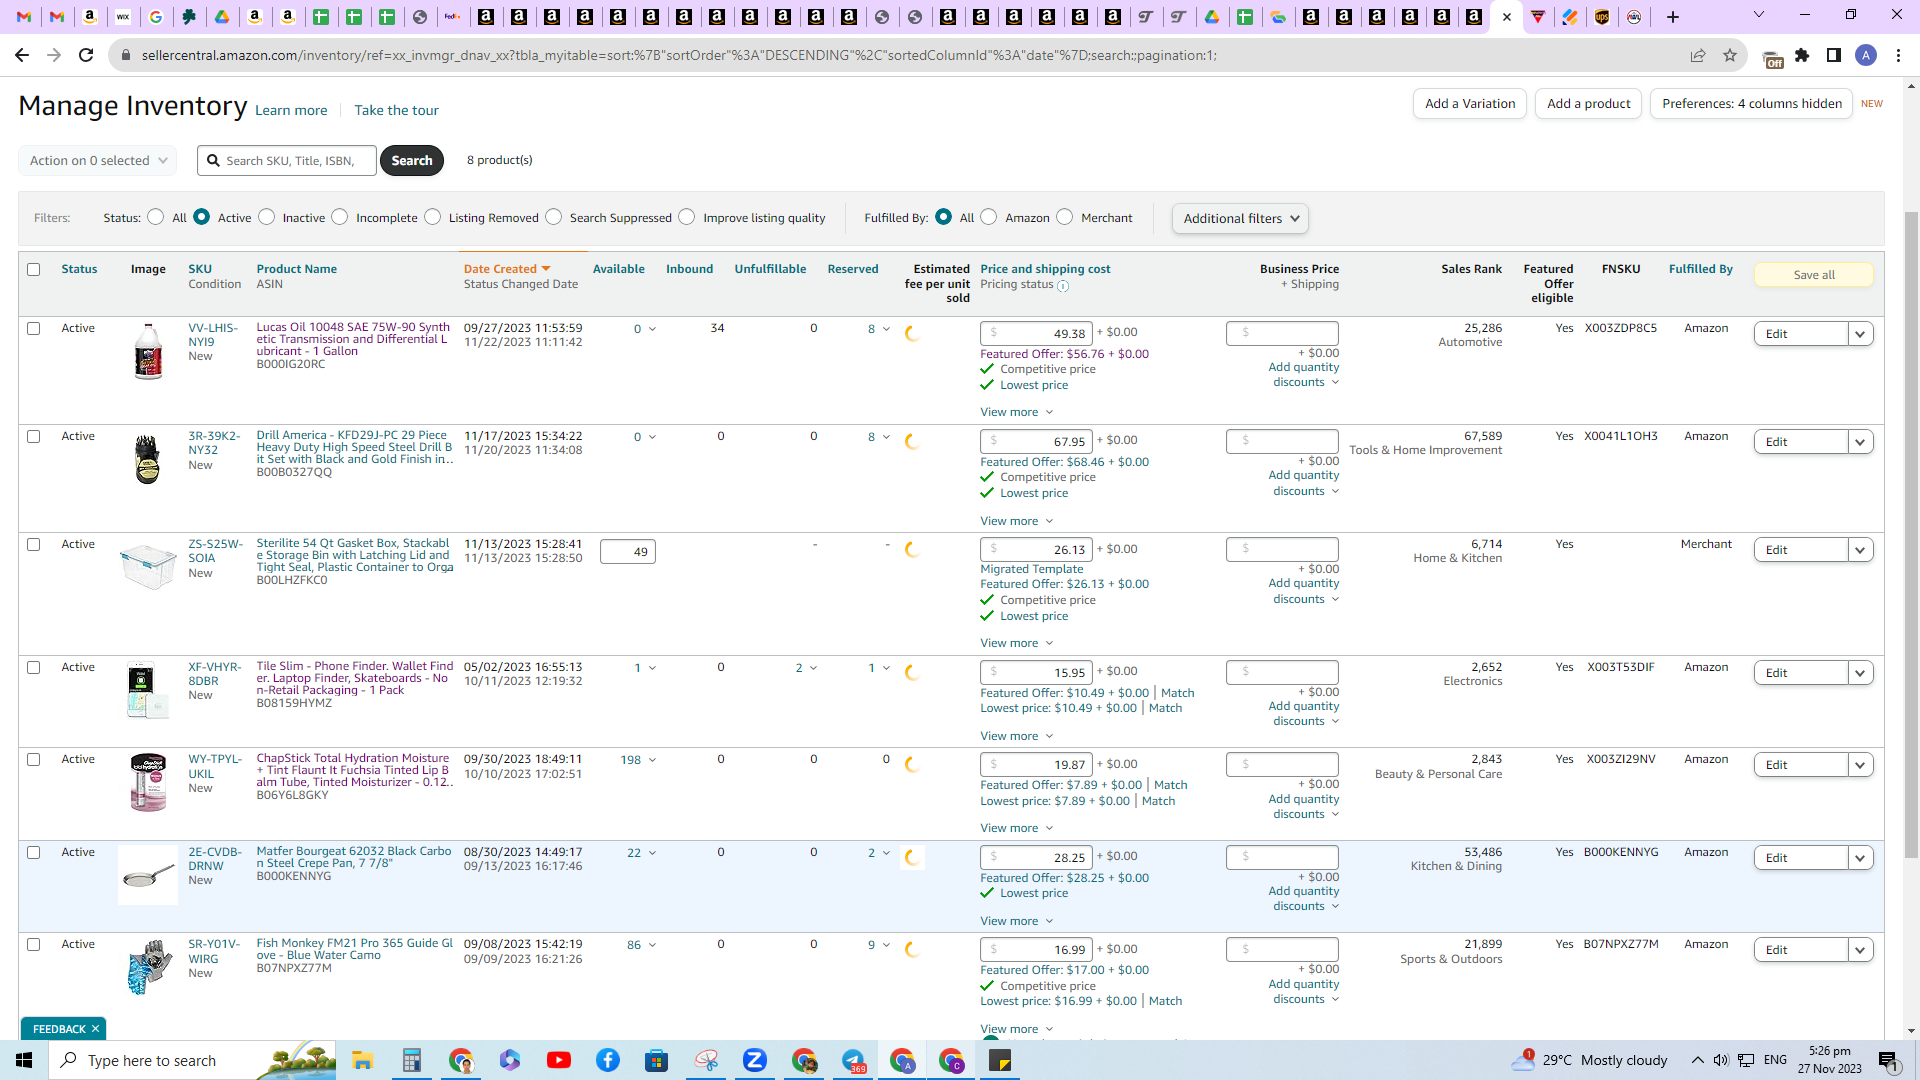Toggle the browser side panel icon
This screenshot has height=1080, width=1920.
point(1834,55)
